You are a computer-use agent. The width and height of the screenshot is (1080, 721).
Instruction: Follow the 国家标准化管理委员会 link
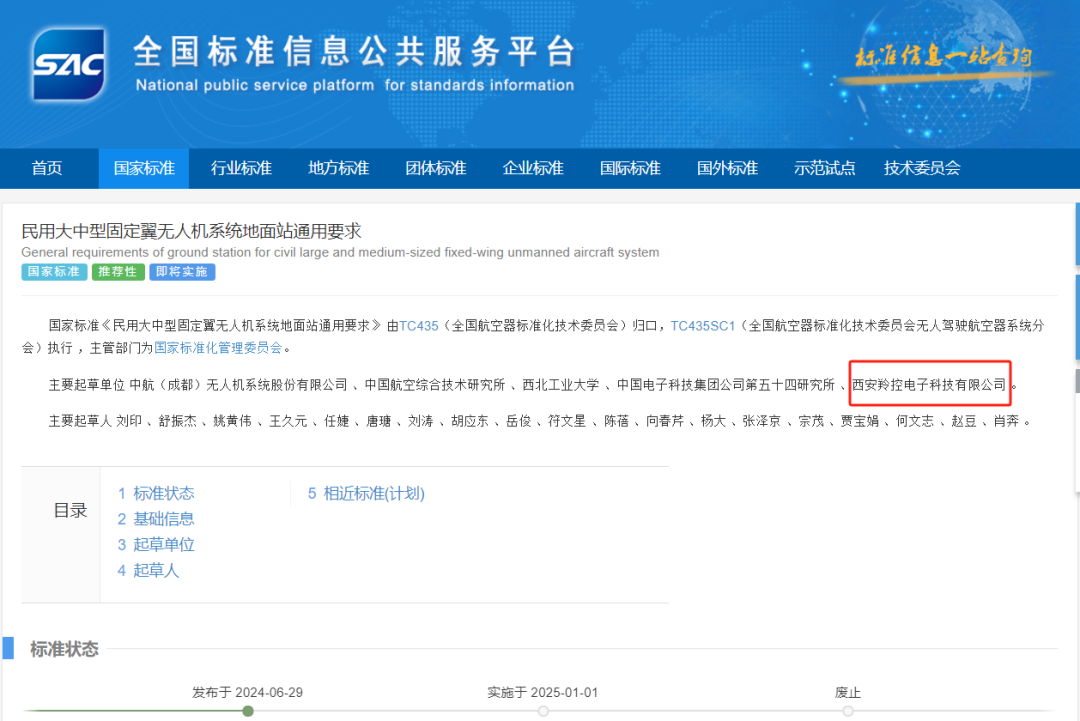tap(218, 348)
